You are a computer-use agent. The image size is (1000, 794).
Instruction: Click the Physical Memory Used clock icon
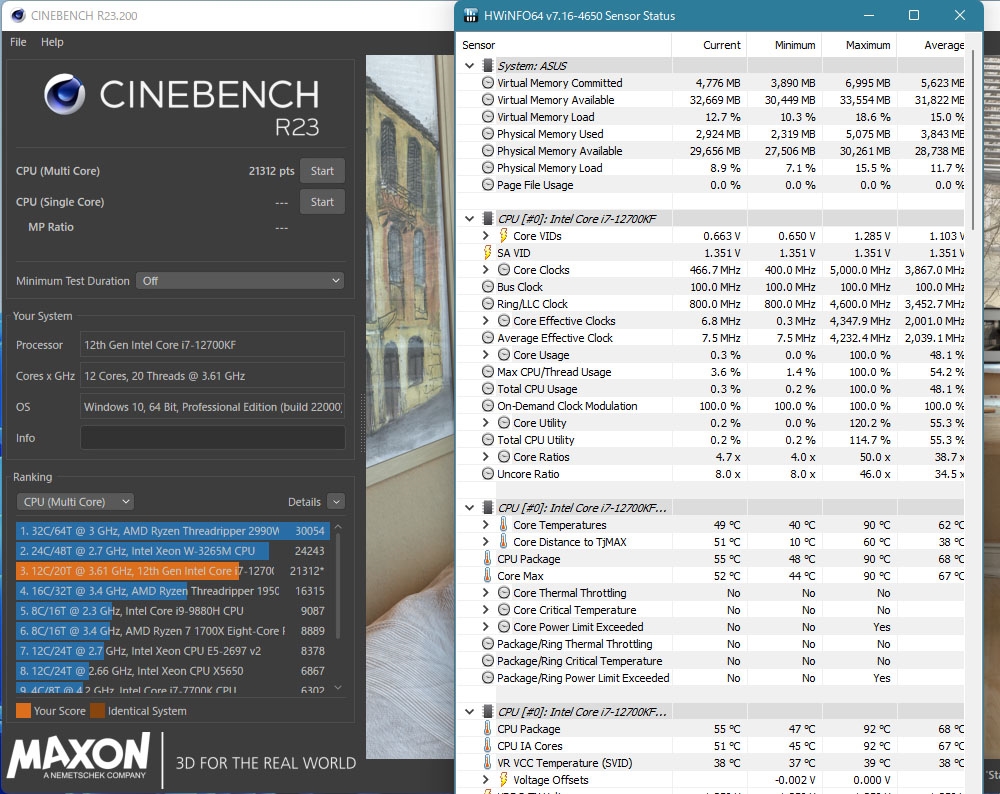[488, 134]
